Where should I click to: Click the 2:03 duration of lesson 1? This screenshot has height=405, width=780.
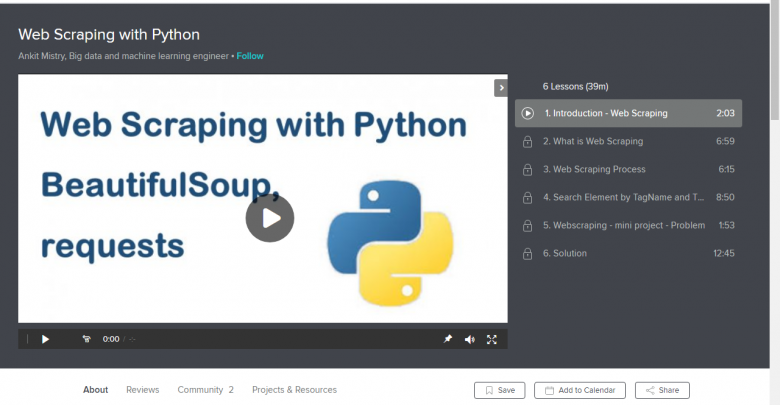(x=725, y=113)
